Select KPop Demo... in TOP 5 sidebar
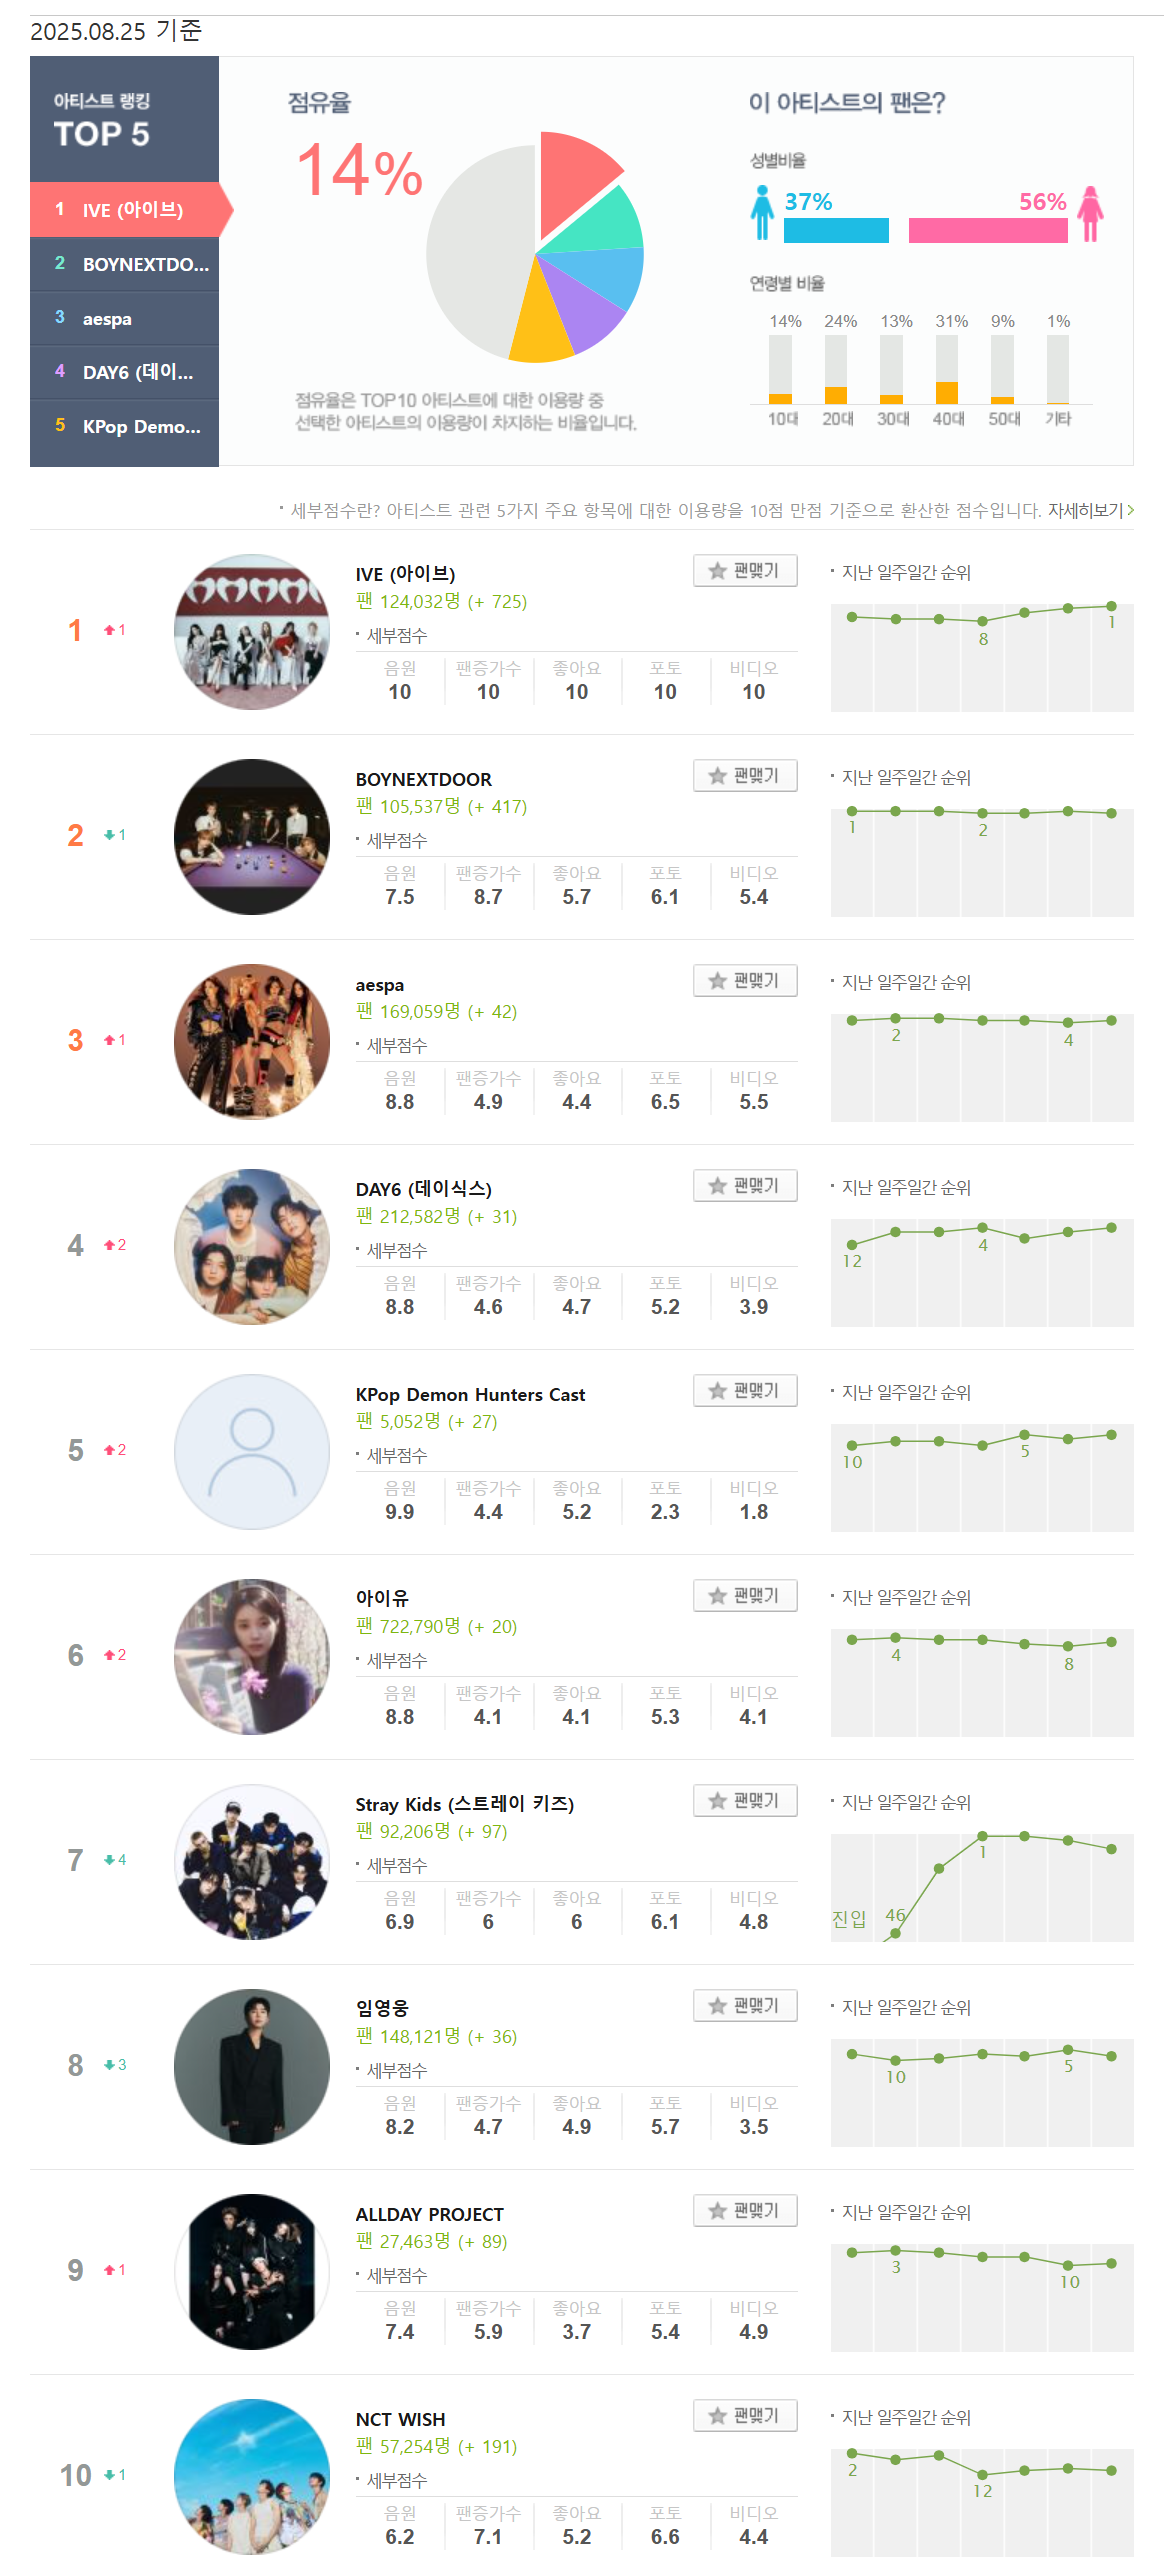Image resolution: width=1164 pixels, height=2568 pixels. point(125,427)
